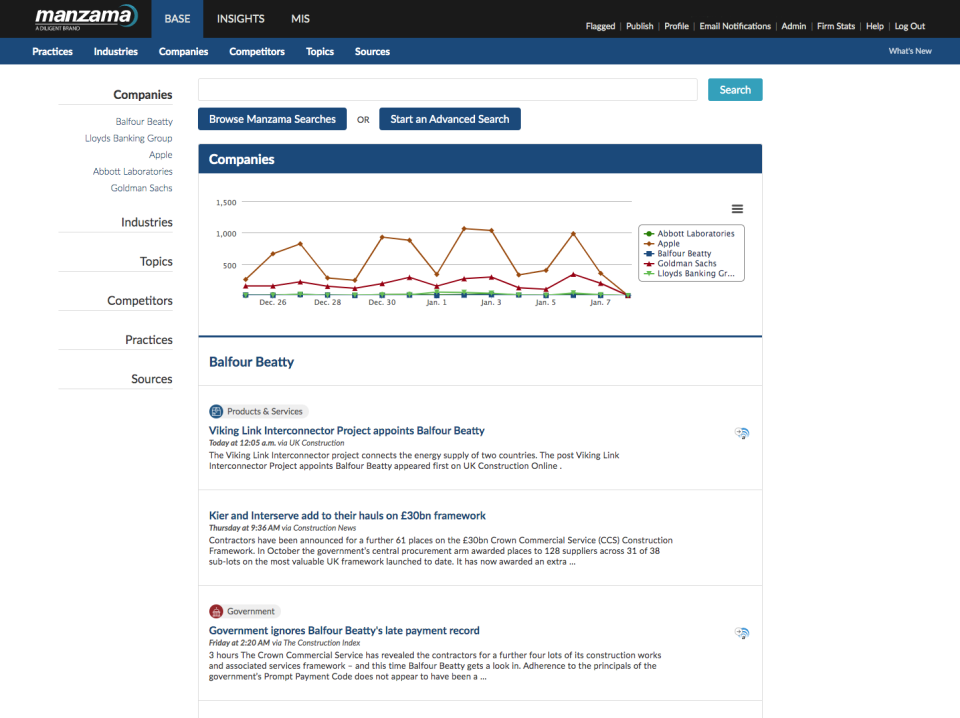This screenshot has height=718, width=960.
Task: Expand the Practices sidebar section
Action: click(148, 339)
